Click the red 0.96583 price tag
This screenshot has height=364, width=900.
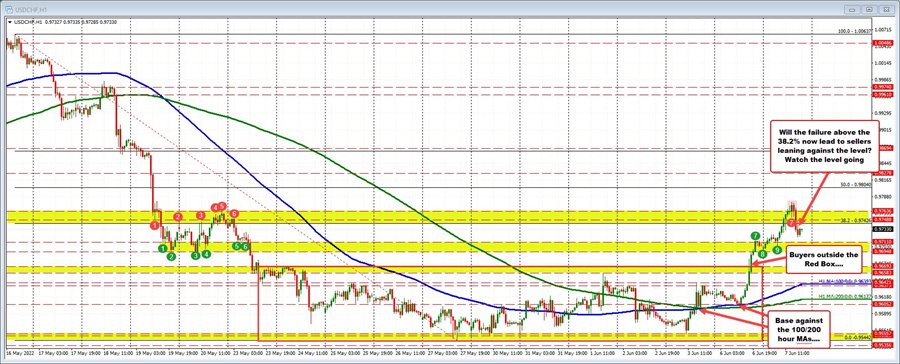pyautogui.click(x=883, y=273)
